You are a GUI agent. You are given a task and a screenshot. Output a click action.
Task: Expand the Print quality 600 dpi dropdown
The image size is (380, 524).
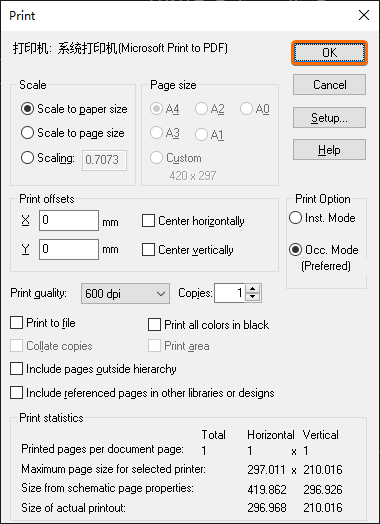[x=125, y=294]
